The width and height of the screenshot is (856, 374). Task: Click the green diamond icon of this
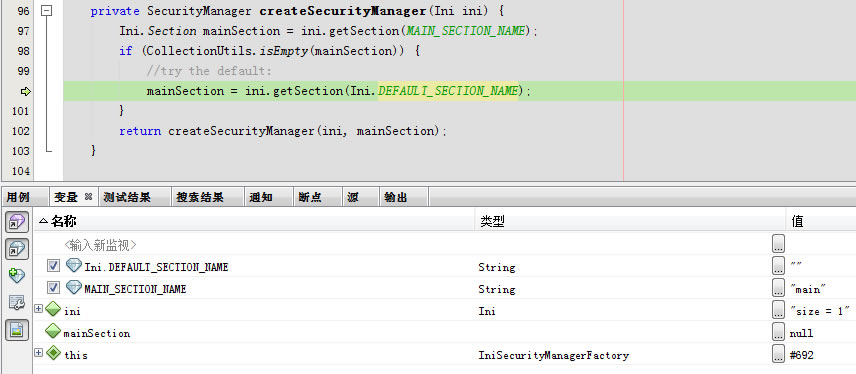53,354
